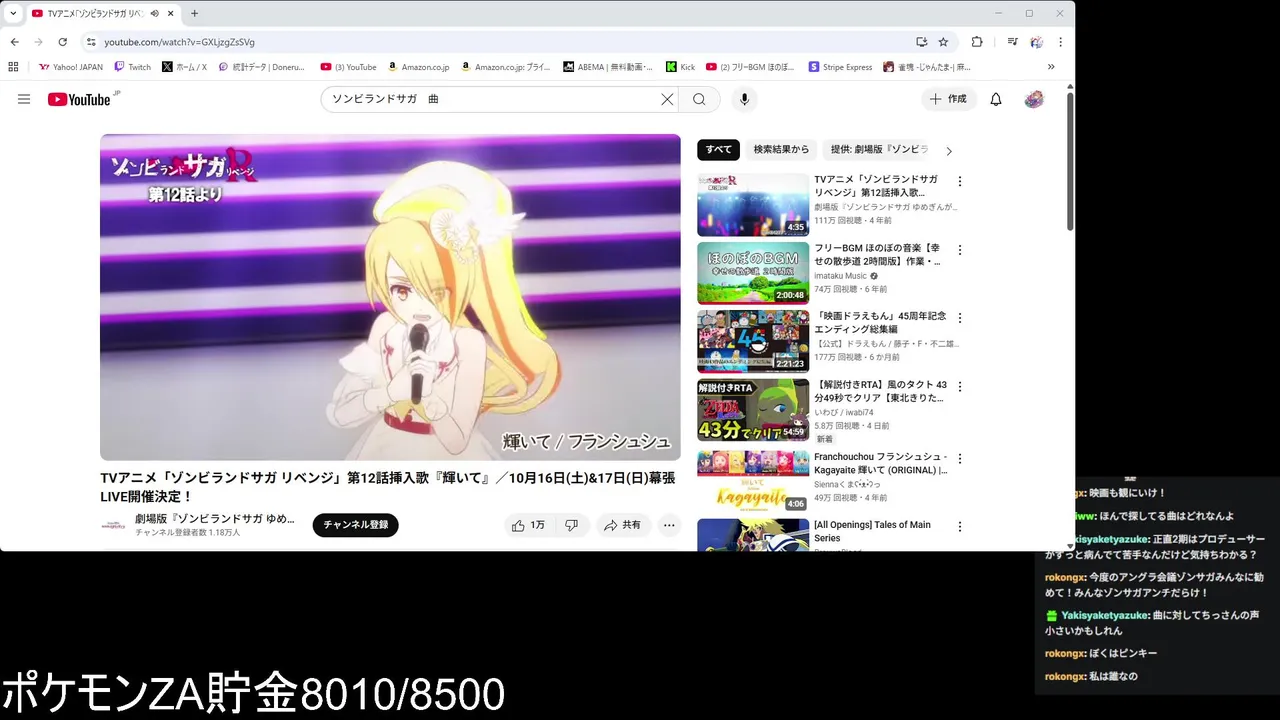Open ホーム / X bookmark
The width and height of the screenshot is (1280, 720).
point(184,67)
